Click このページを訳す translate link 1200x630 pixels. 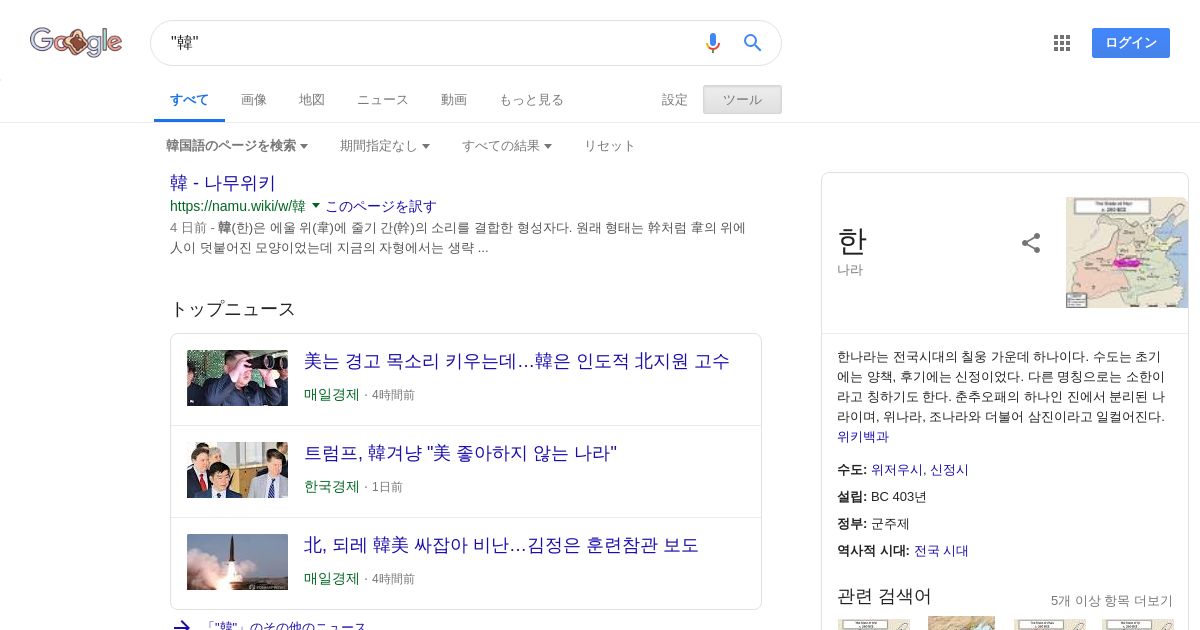pos(381,206)
